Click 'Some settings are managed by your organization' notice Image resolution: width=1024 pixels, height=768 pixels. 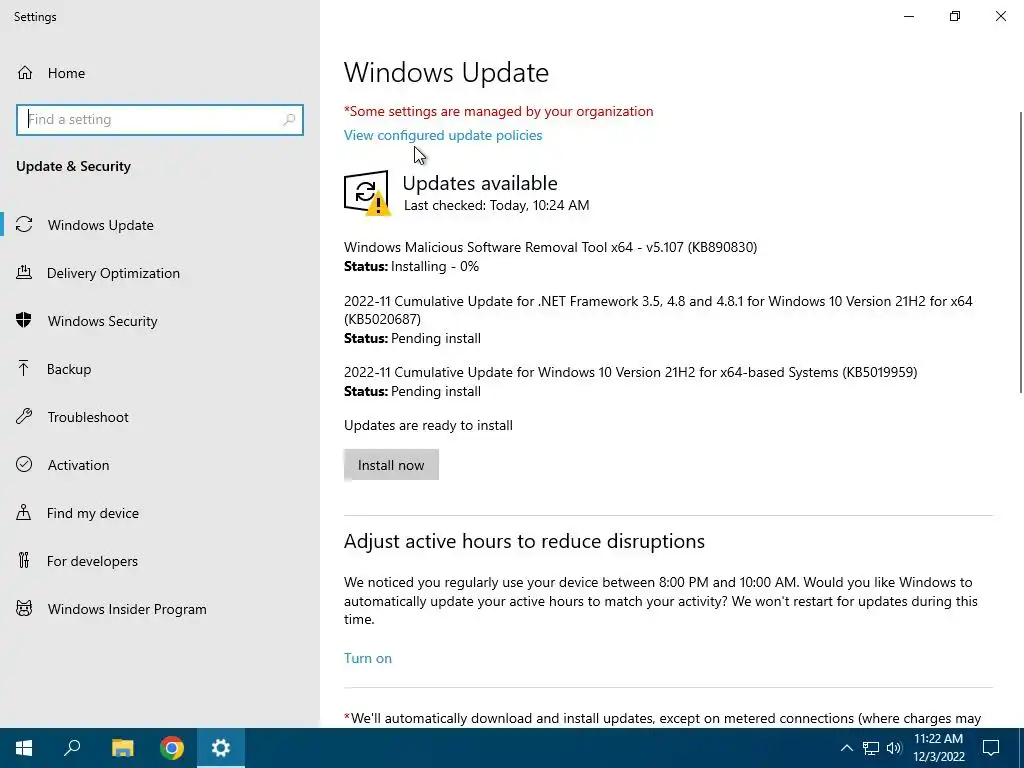pos(498,111)
